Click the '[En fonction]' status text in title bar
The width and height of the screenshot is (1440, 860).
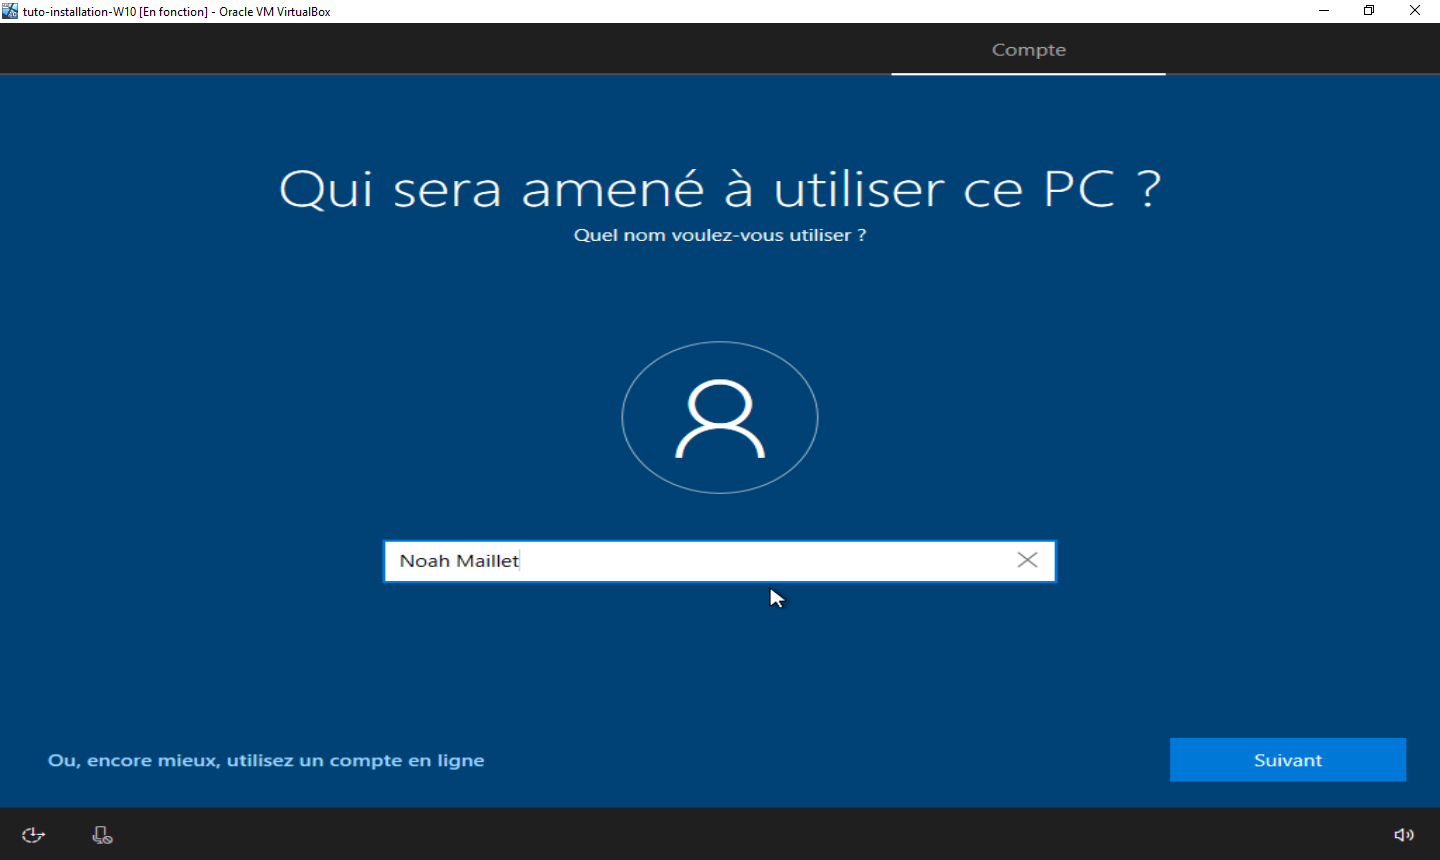[x=174, y=12]
